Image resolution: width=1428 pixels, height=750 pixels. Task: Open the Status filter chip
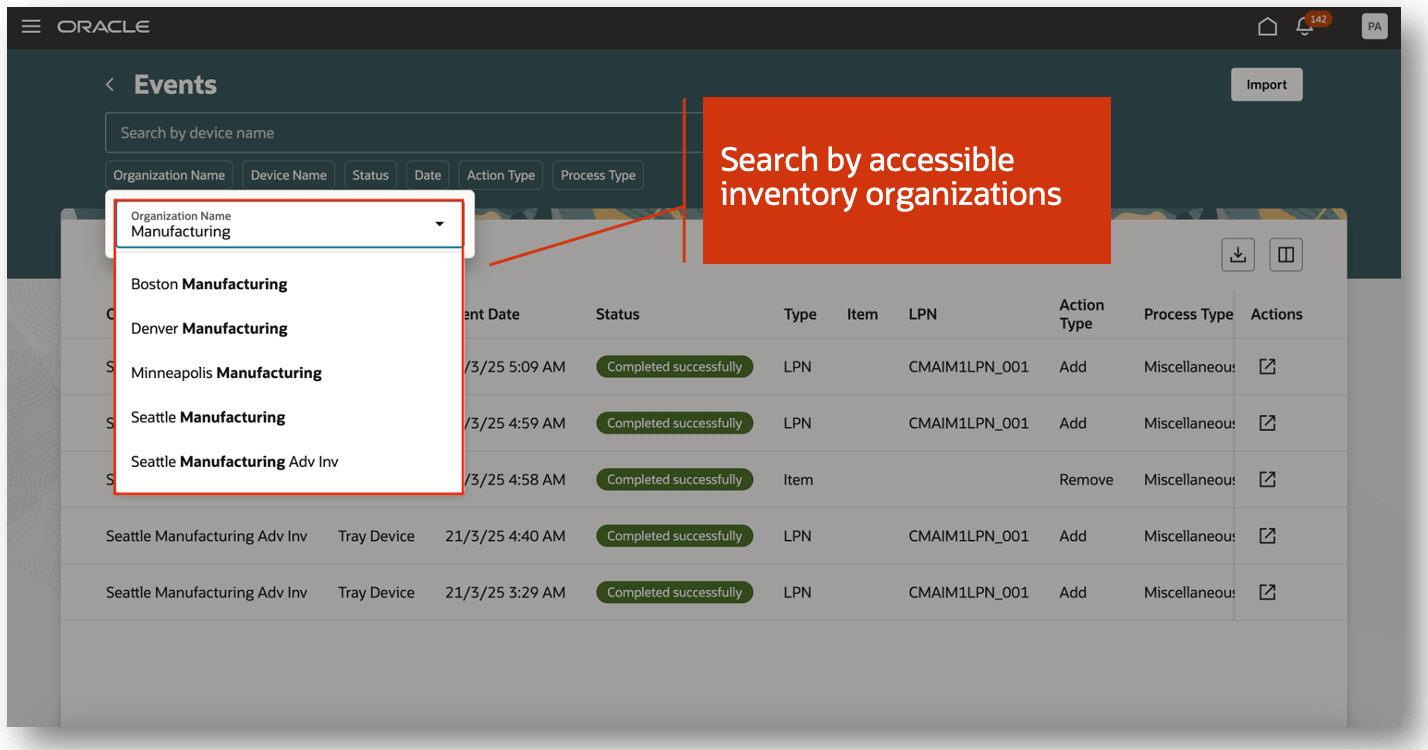370,175
